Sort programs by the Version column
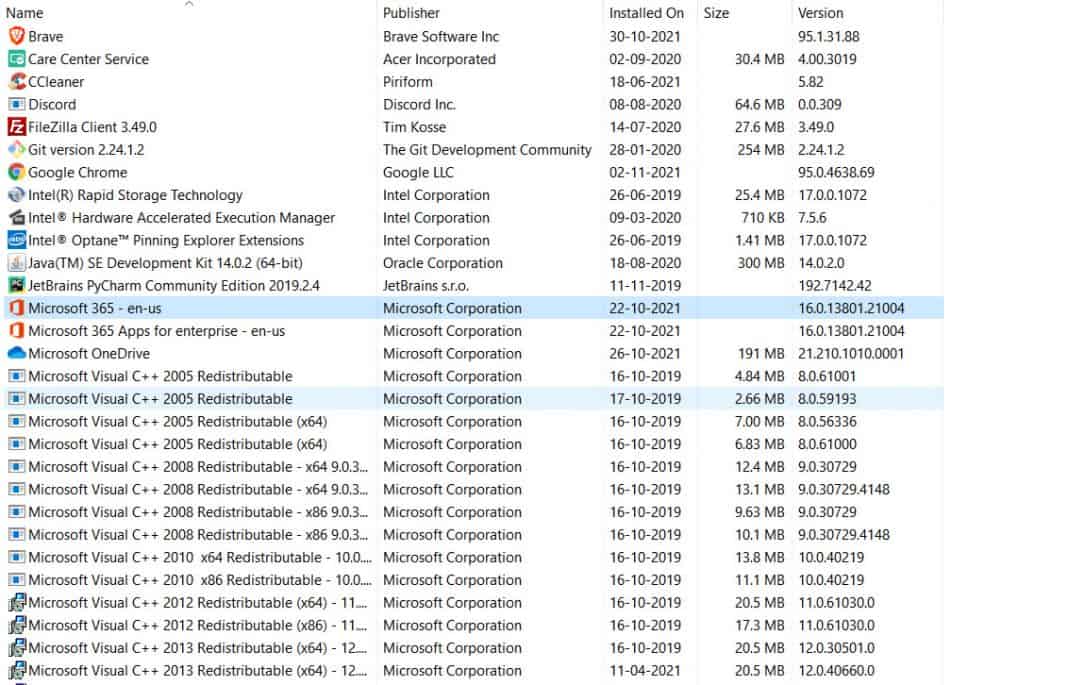Image resolution: width=1068 pixels, height=685 pixels. pyautogui.click(x=820, y=12)
